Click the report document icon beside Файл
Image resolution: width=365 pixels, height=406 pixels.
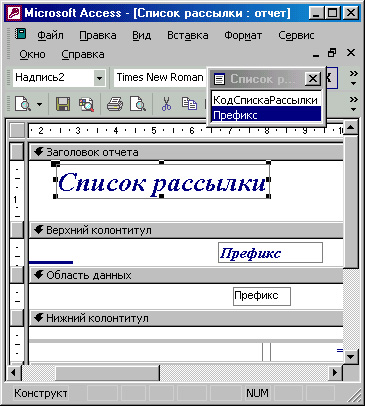pos(20,34)
